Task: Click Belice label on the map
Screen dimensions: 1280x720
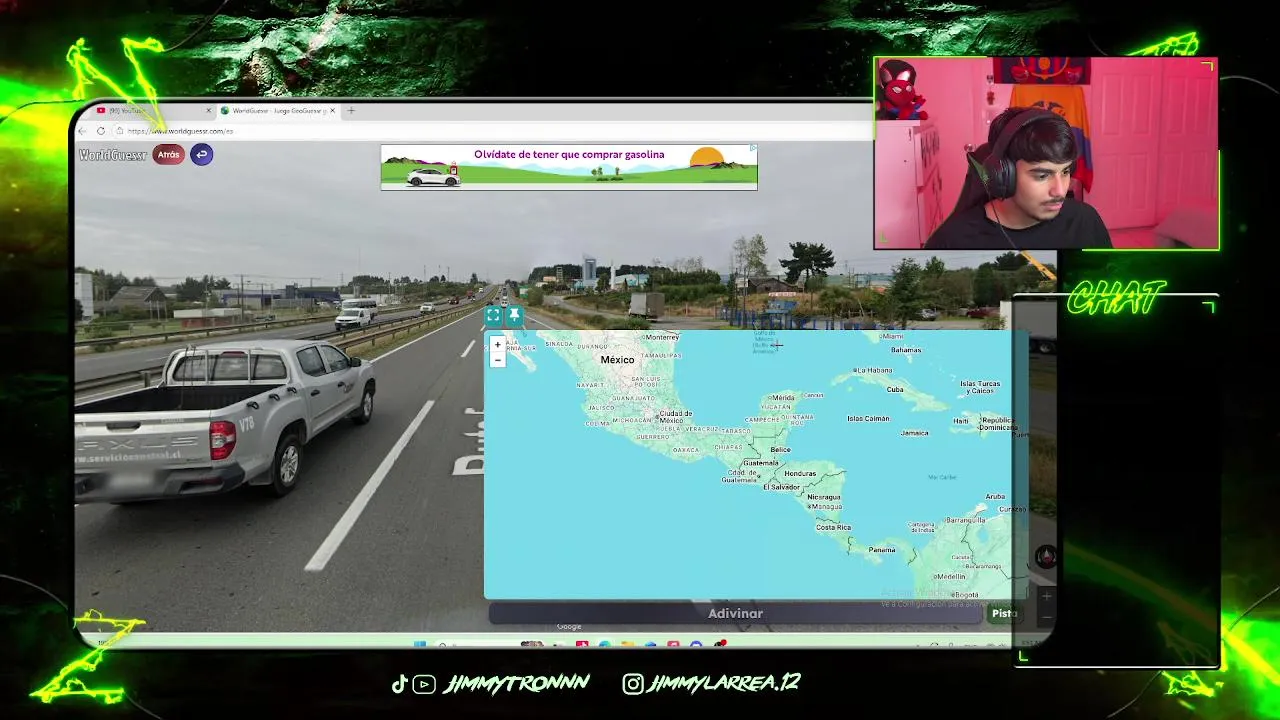Action: coord(780,450)
